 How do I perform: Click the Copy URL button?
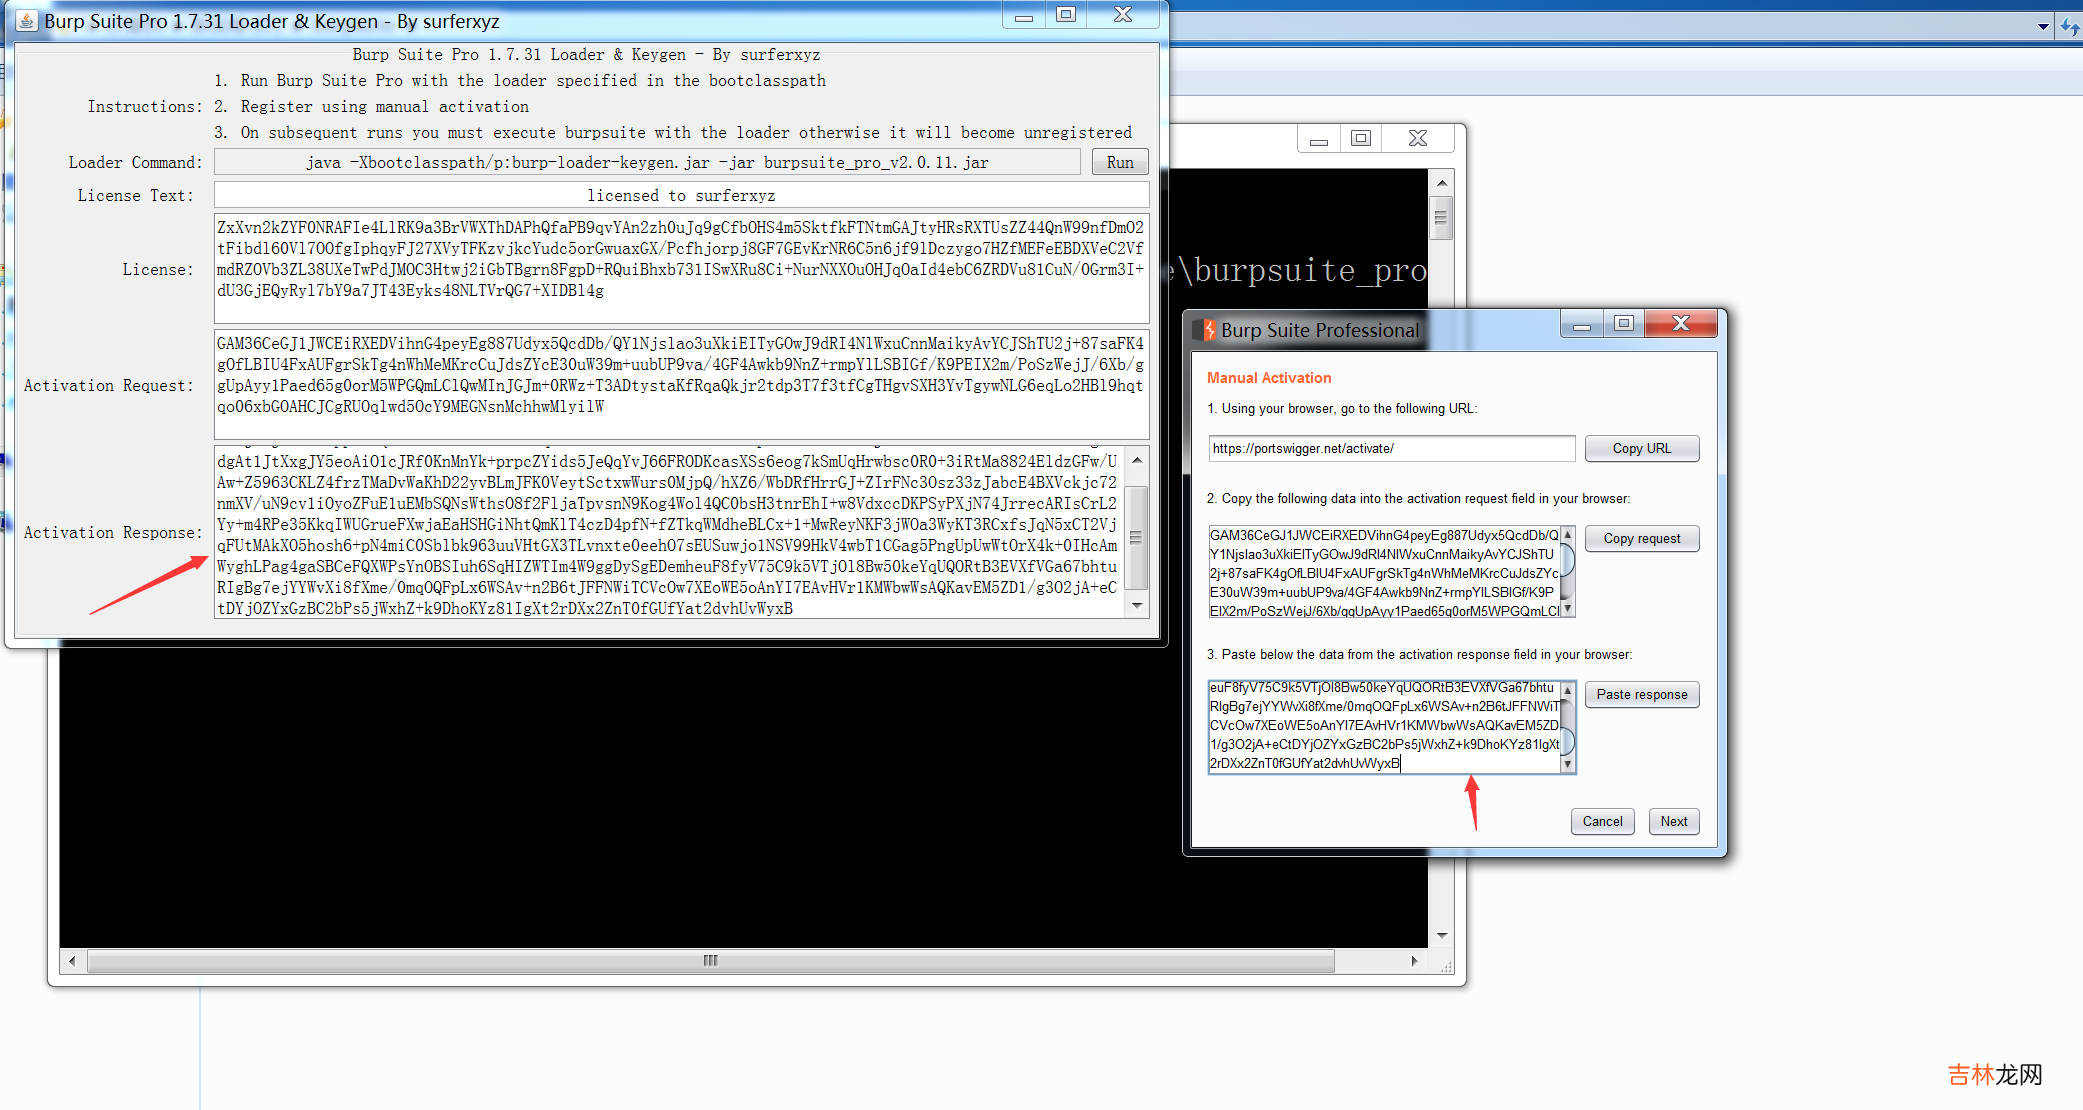click(x=1641, y=448)
